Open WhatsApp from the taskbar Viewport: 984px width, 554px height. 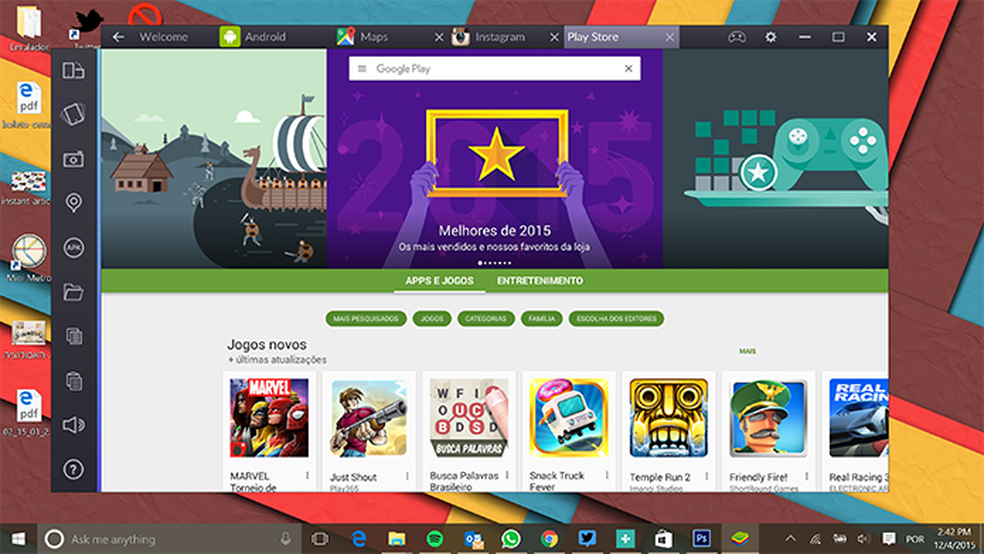511,538
